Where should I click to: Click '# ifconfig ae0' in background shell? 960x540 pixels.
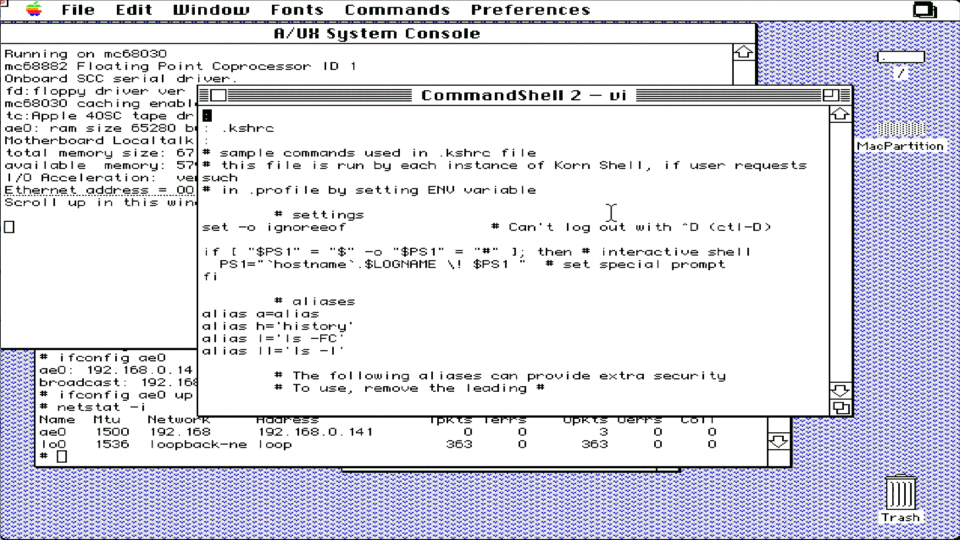point(103,358)
